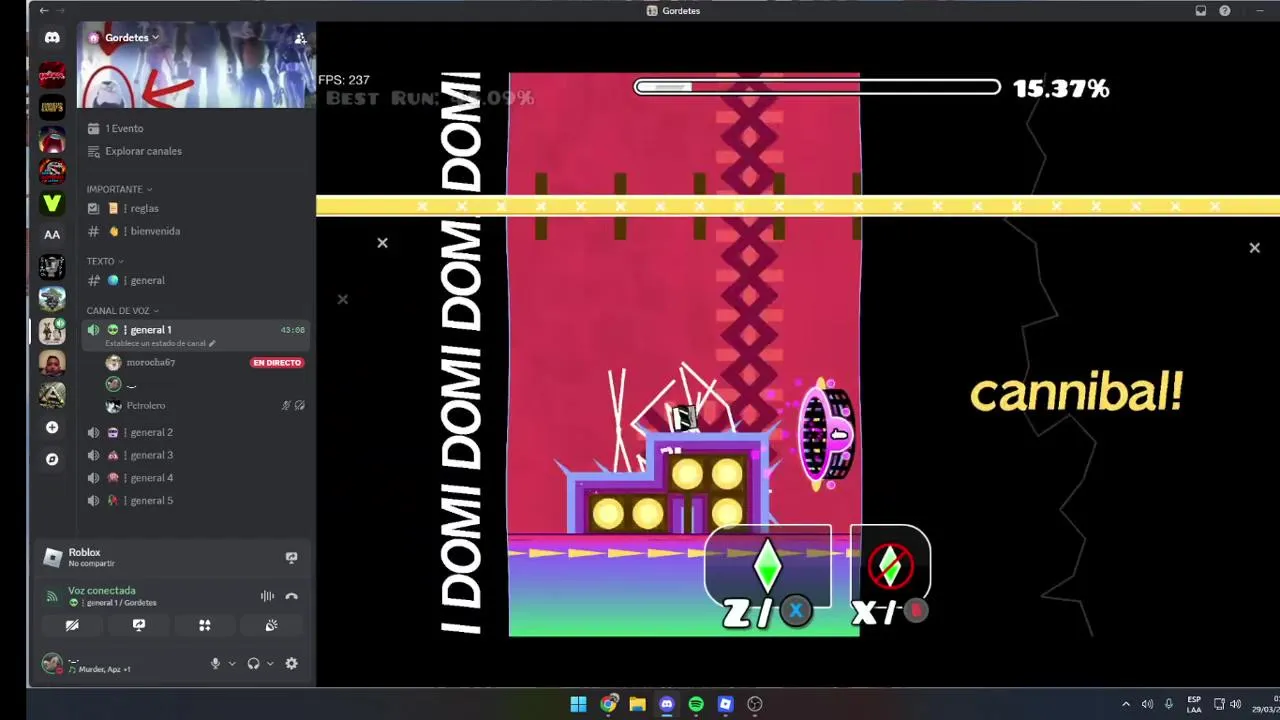Click the Roblox share screen icon
1280x720 pixels.
[291, 557]
